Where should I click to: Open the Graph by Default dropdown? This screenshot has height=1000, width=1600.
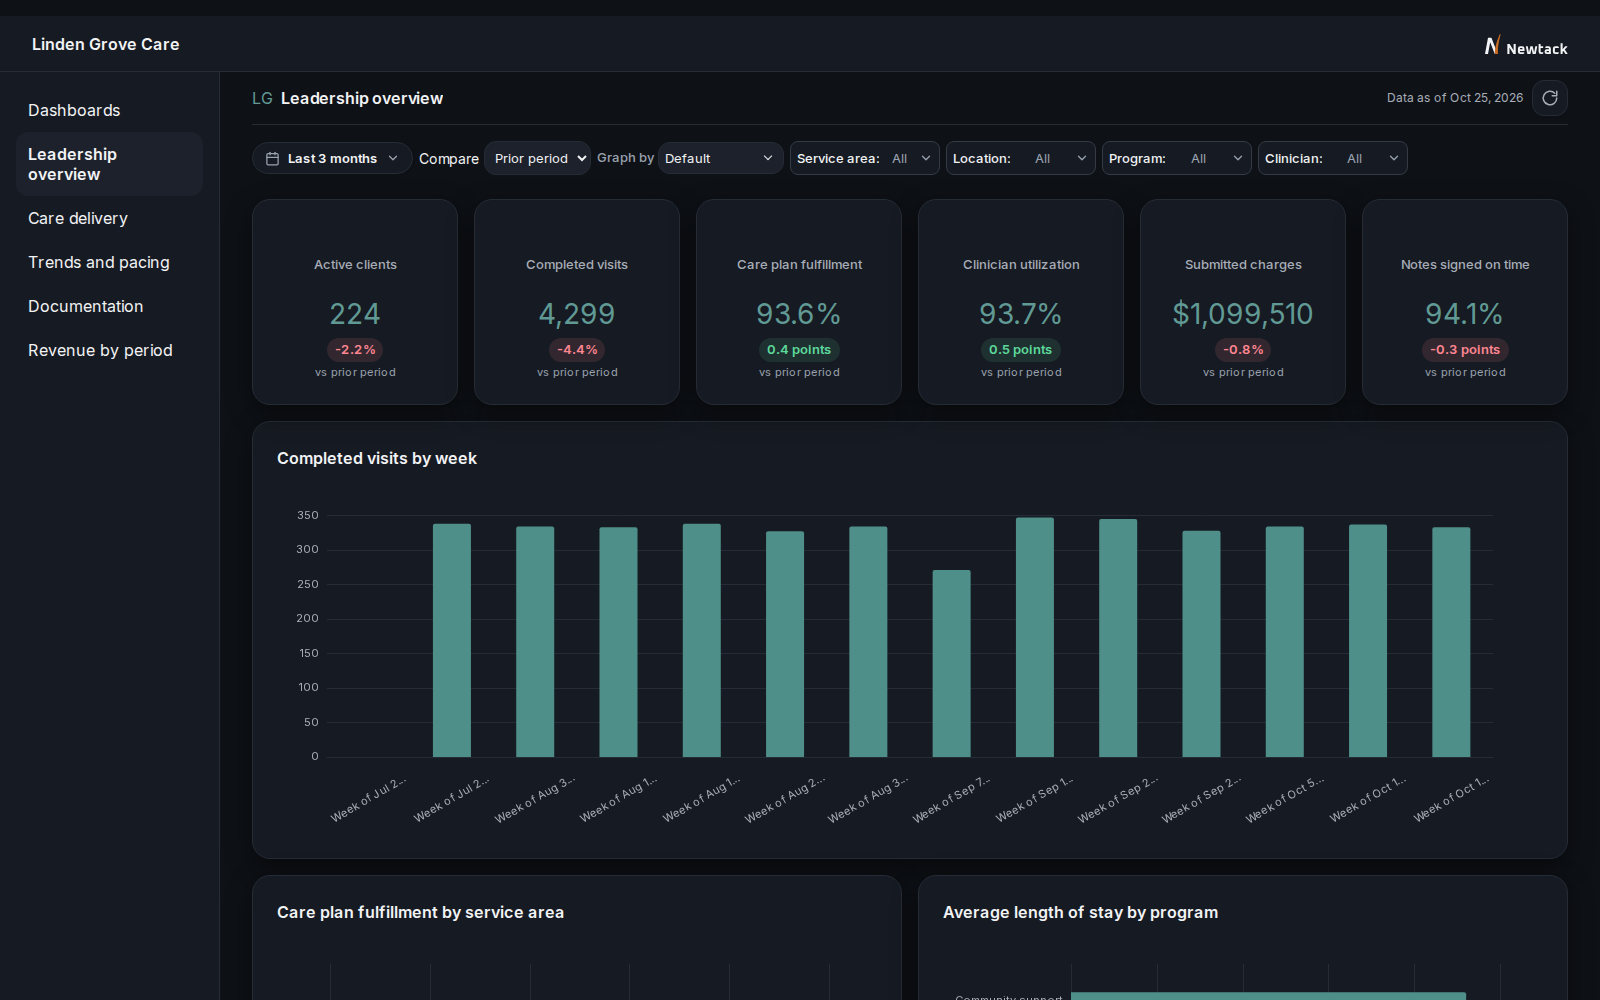tap(720, 158)
